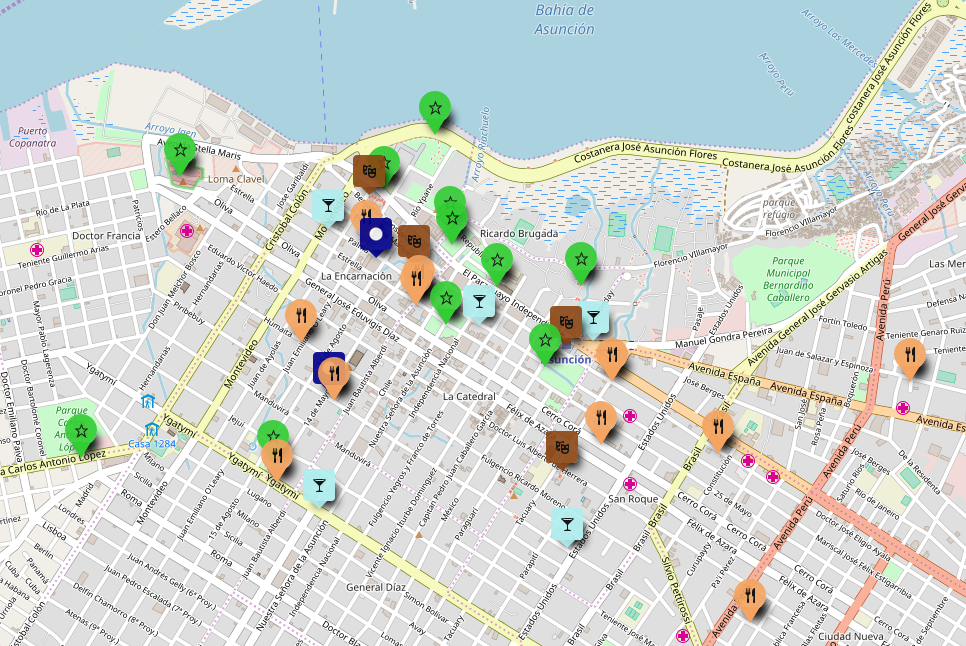Open the theater masks marker near Cristóbal Colón

click(x=369, y=170)
